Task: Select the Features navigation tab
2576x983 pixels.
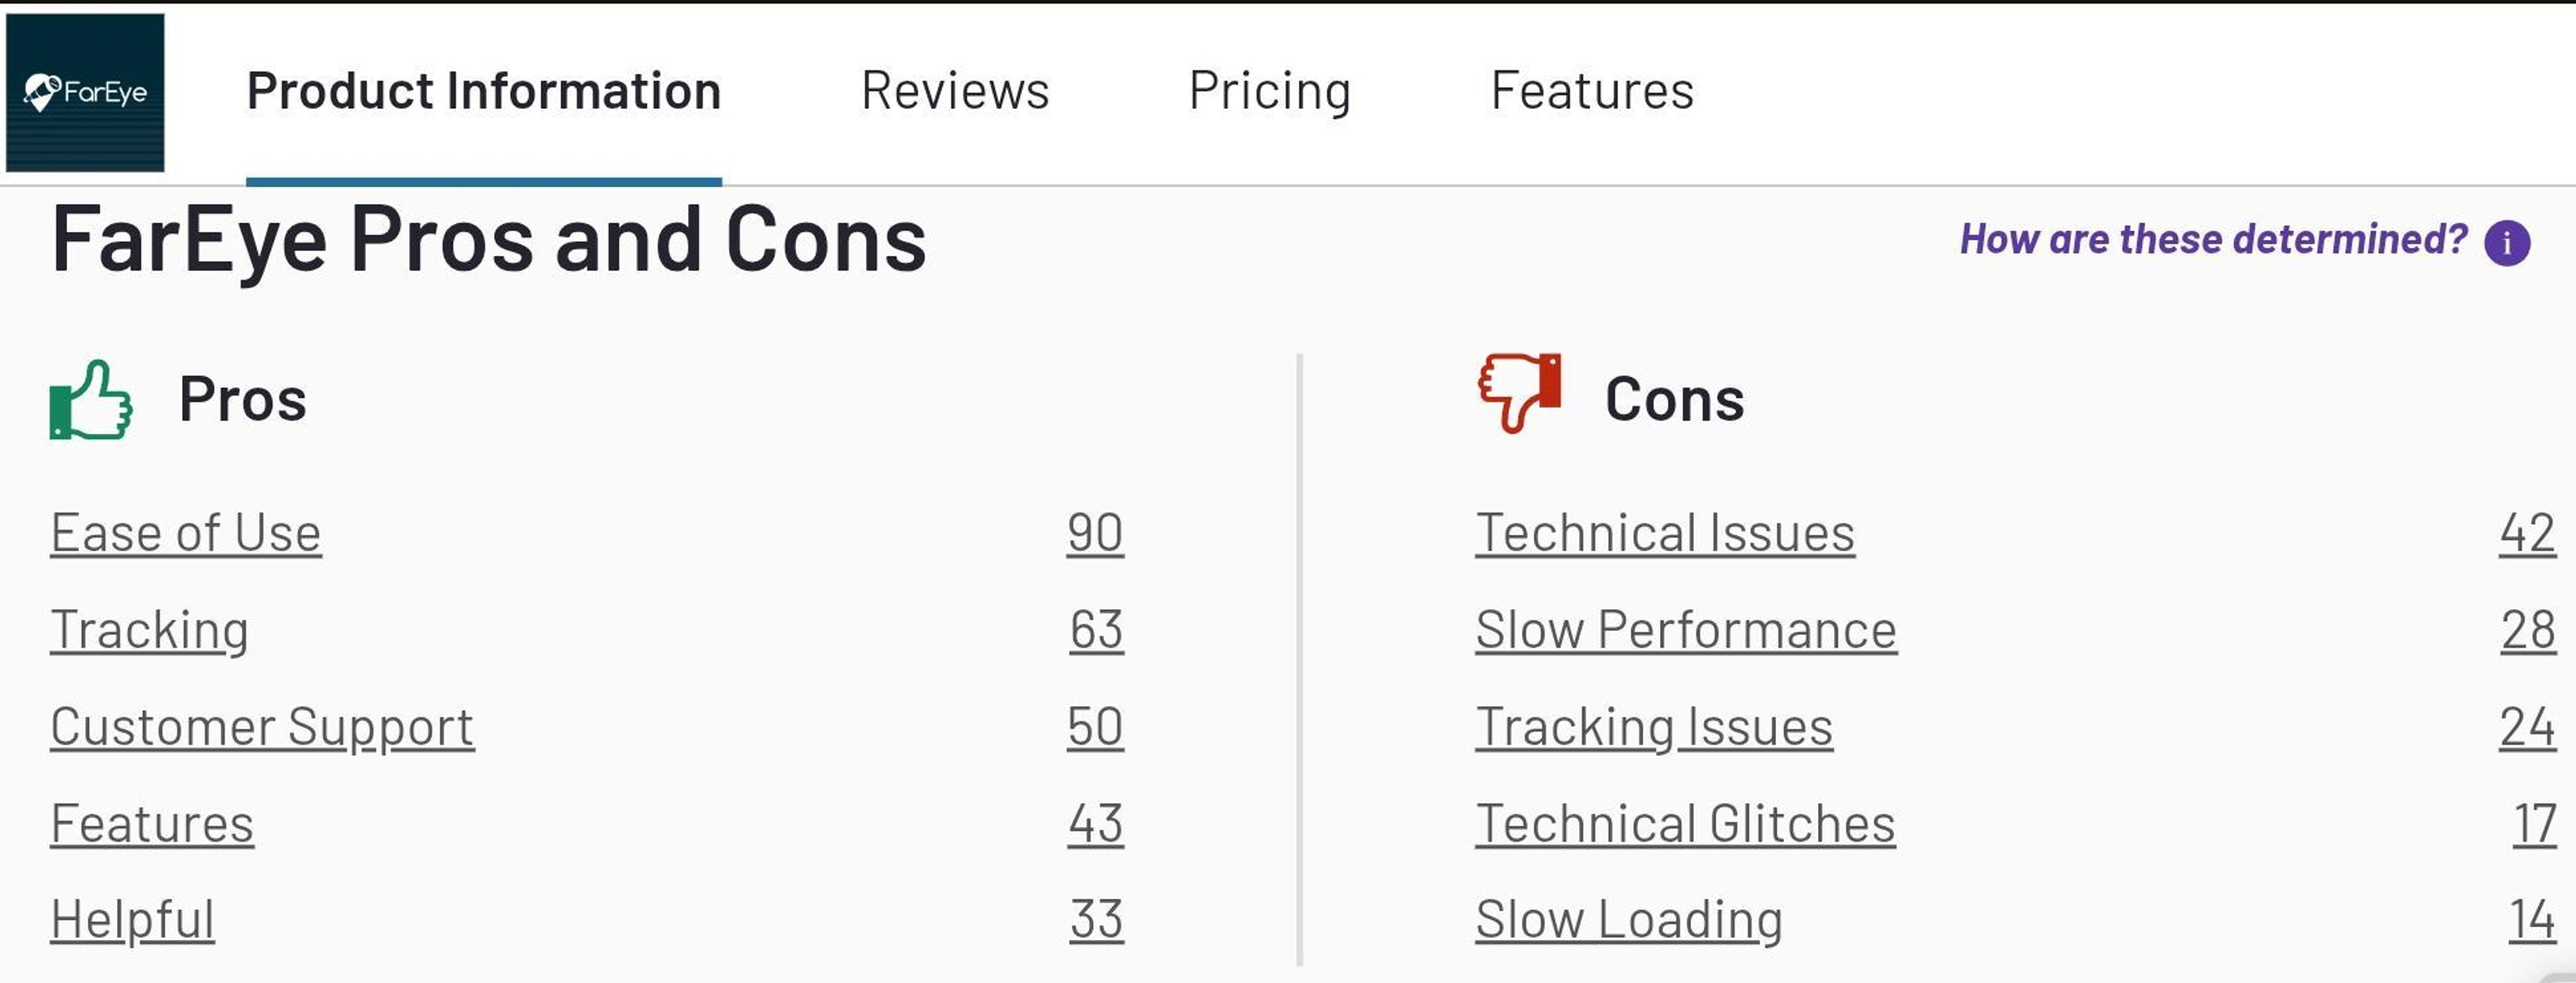Action: (1592, 91)
